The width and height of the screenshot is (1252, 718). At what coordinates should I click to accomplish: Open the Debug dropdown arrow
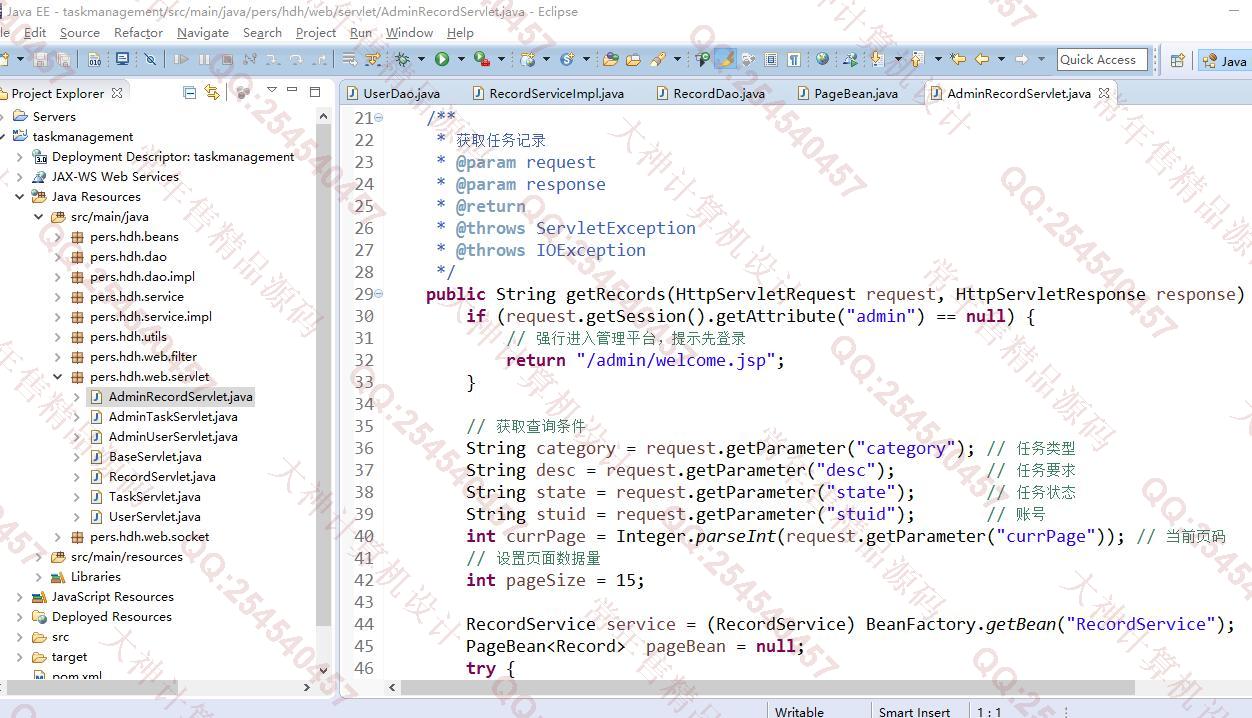pos(421,60)
